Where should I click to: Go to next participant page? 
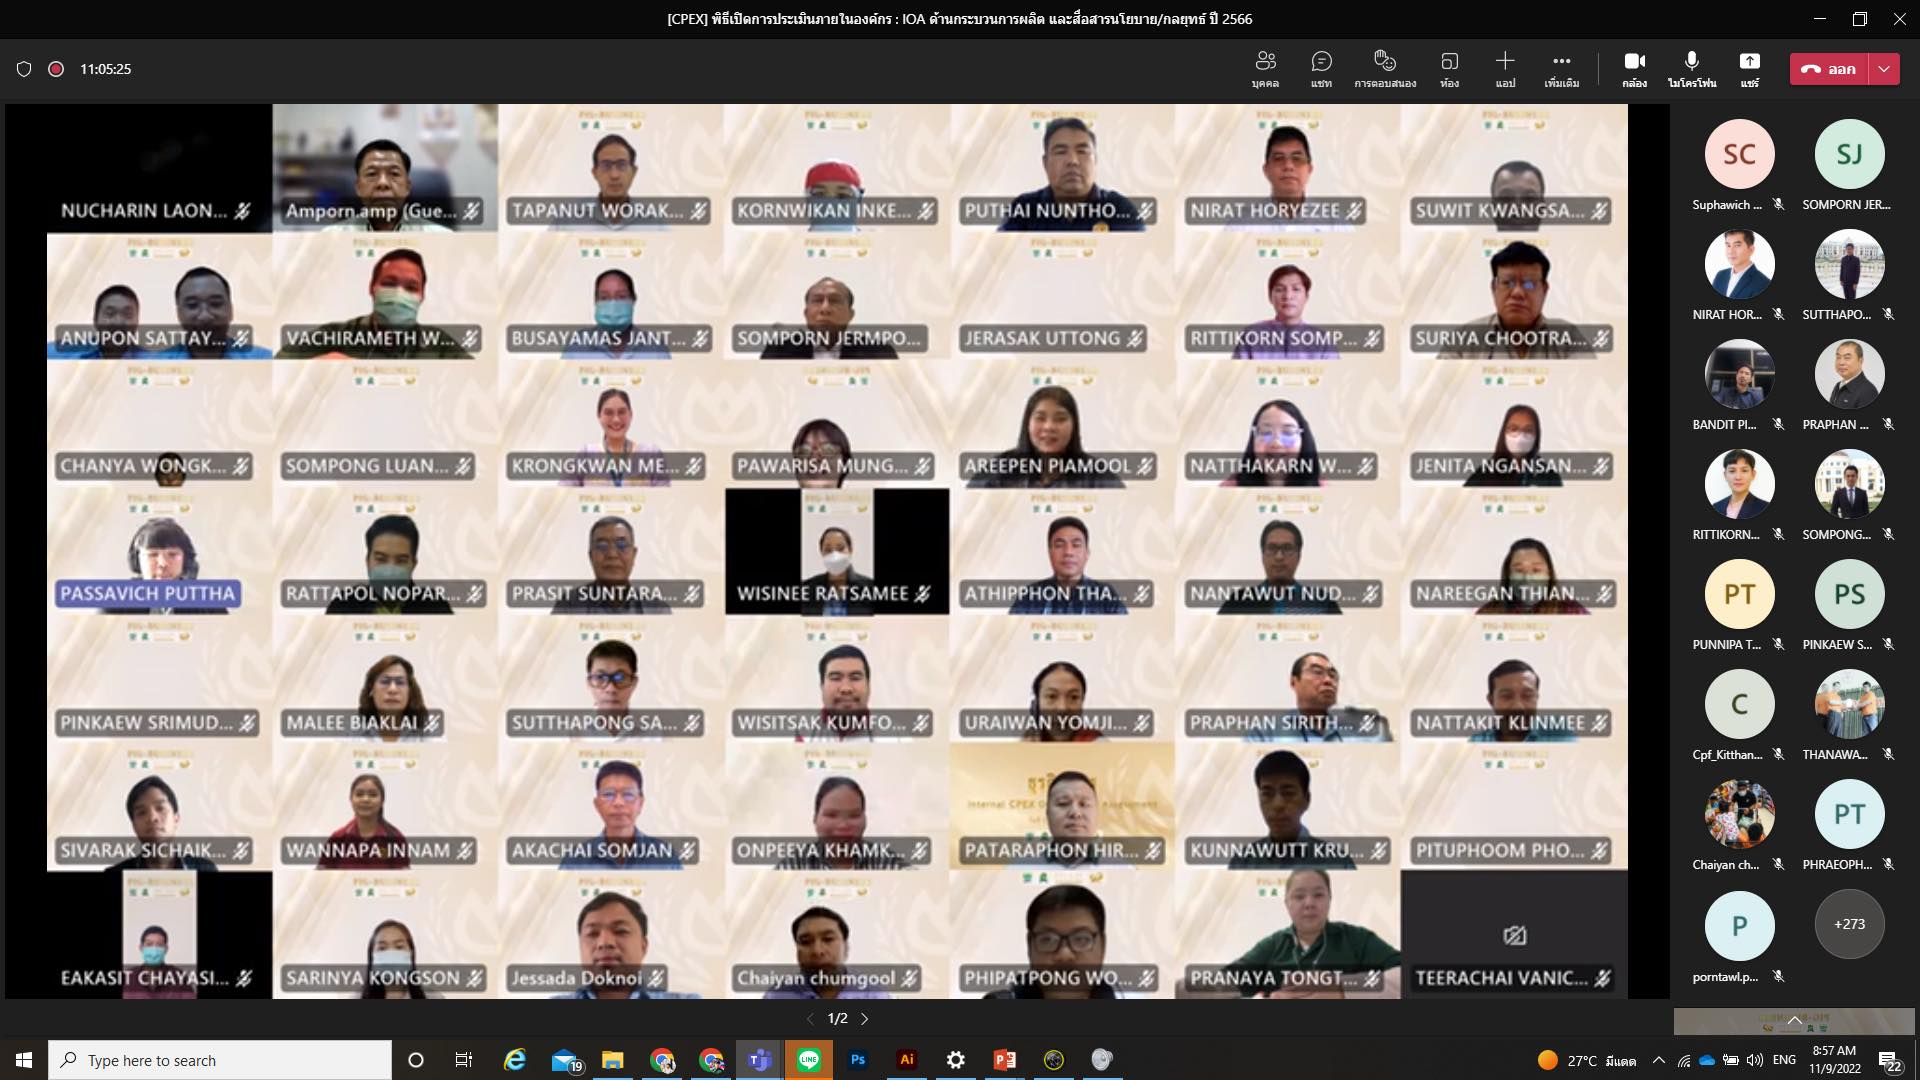(x=865, y=1019)
